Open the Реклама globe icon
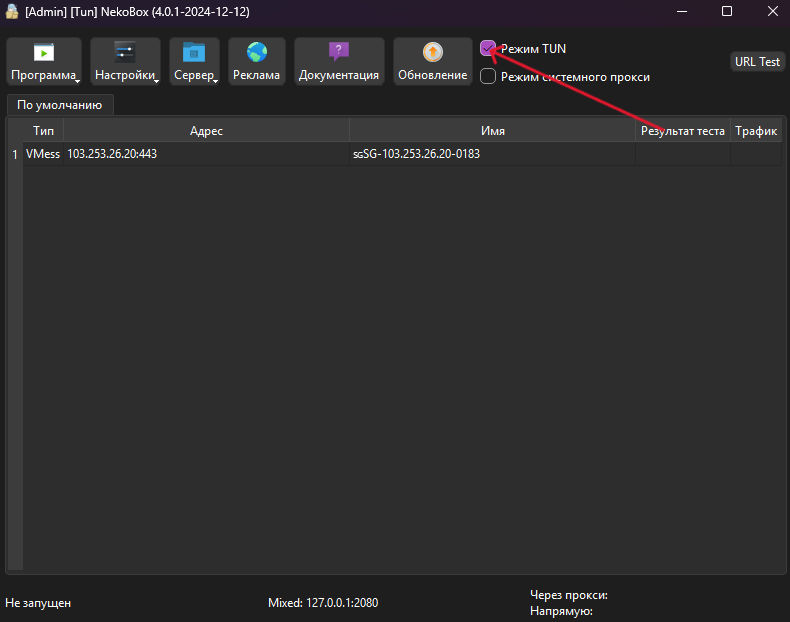The width and height of the screenshot is (790, 622). click(256, 52)
